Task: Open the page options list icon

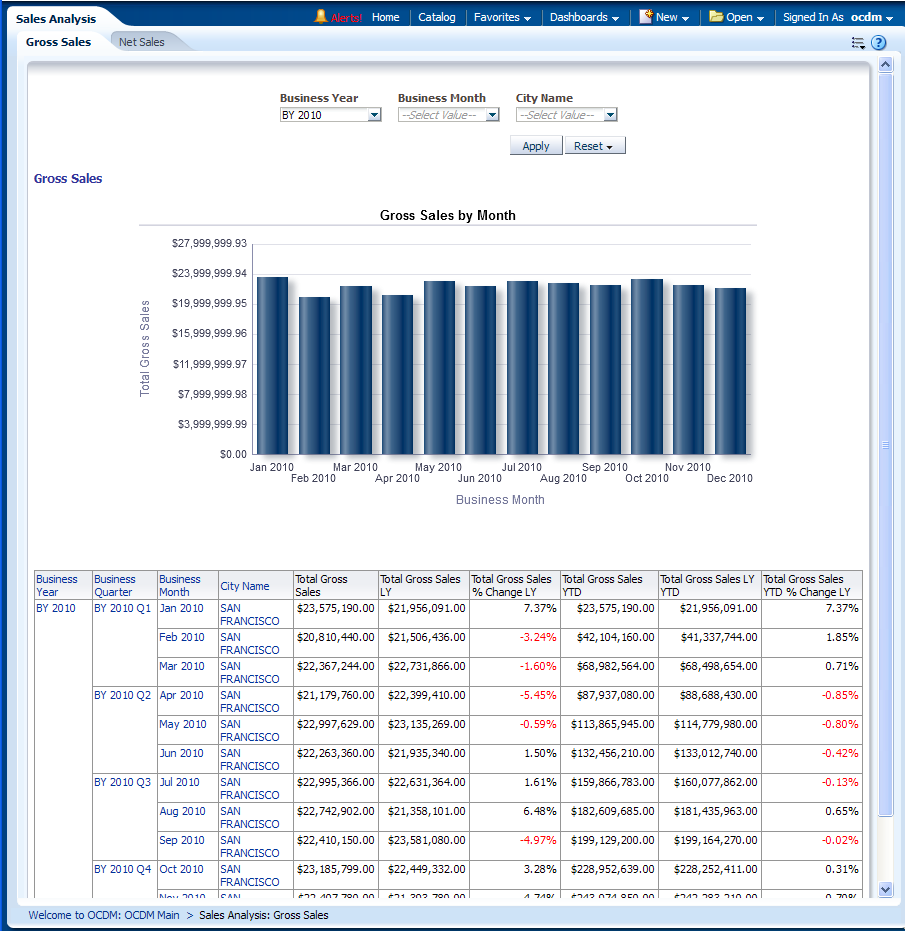Action: (x=858, y=43)
